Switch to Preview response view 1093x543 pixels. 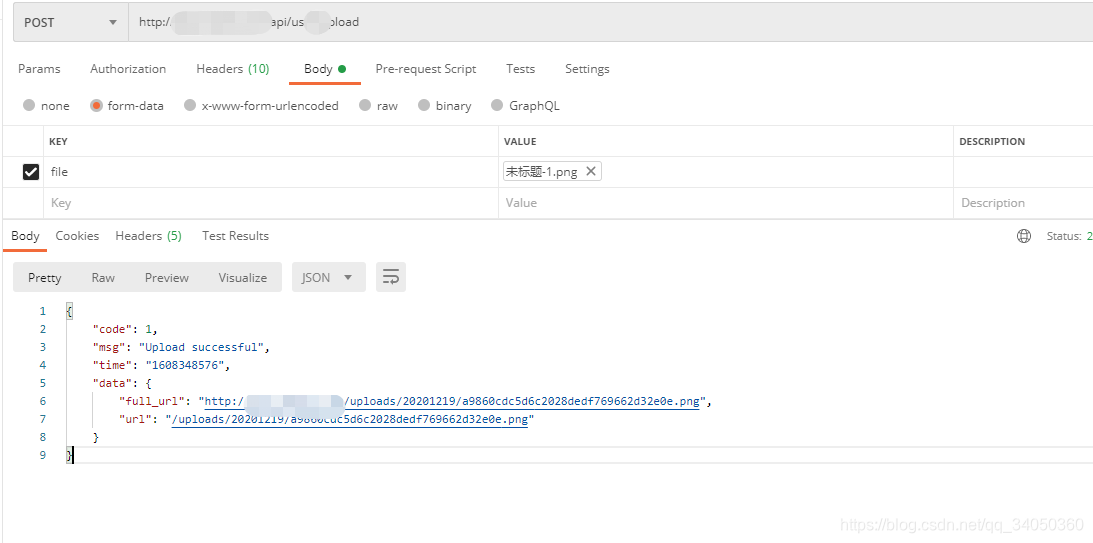point(167,277)
